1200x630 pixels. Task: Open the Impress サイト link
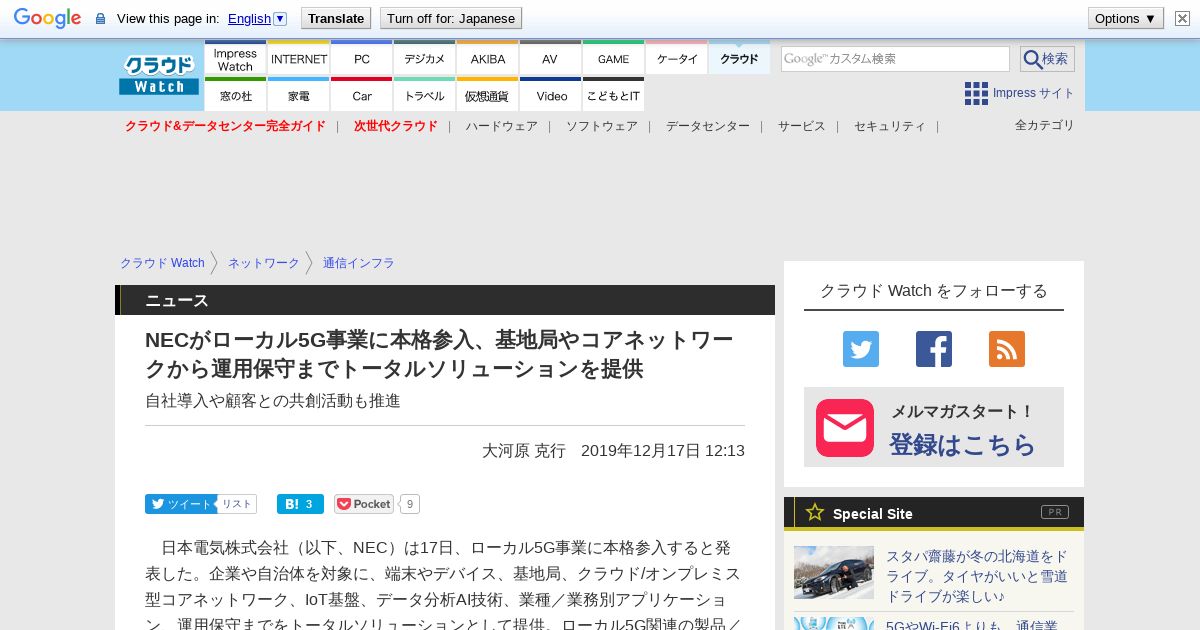(1033, 93)
